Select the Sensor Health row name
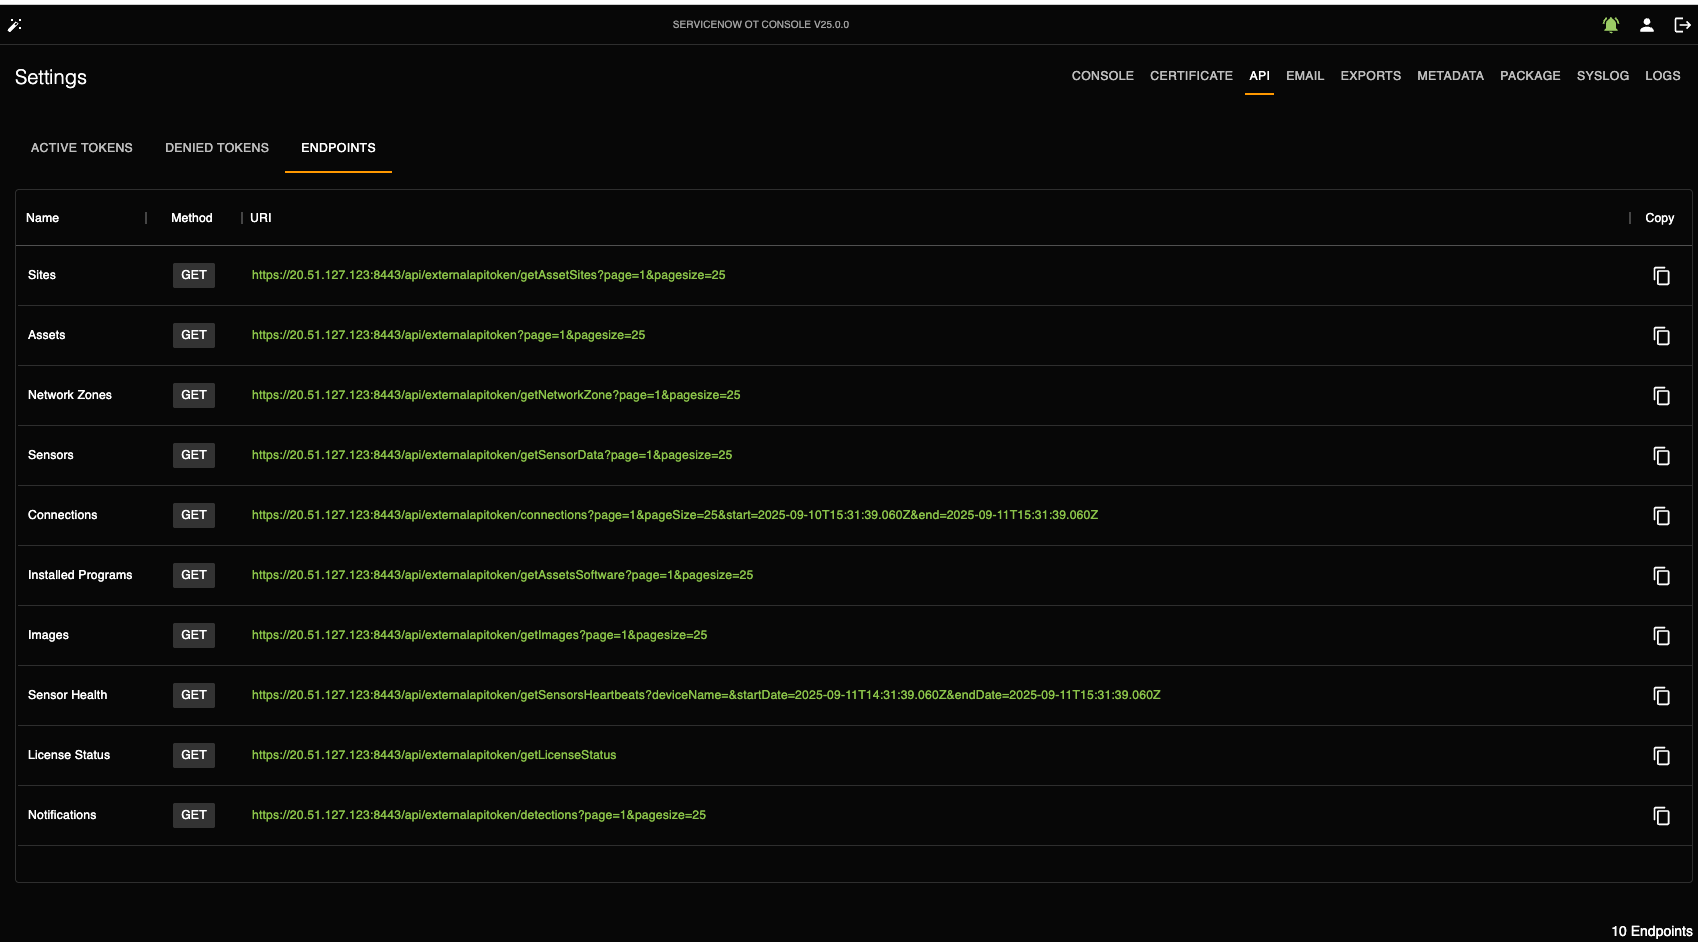The image size is (1698, 942). [67, 695]
